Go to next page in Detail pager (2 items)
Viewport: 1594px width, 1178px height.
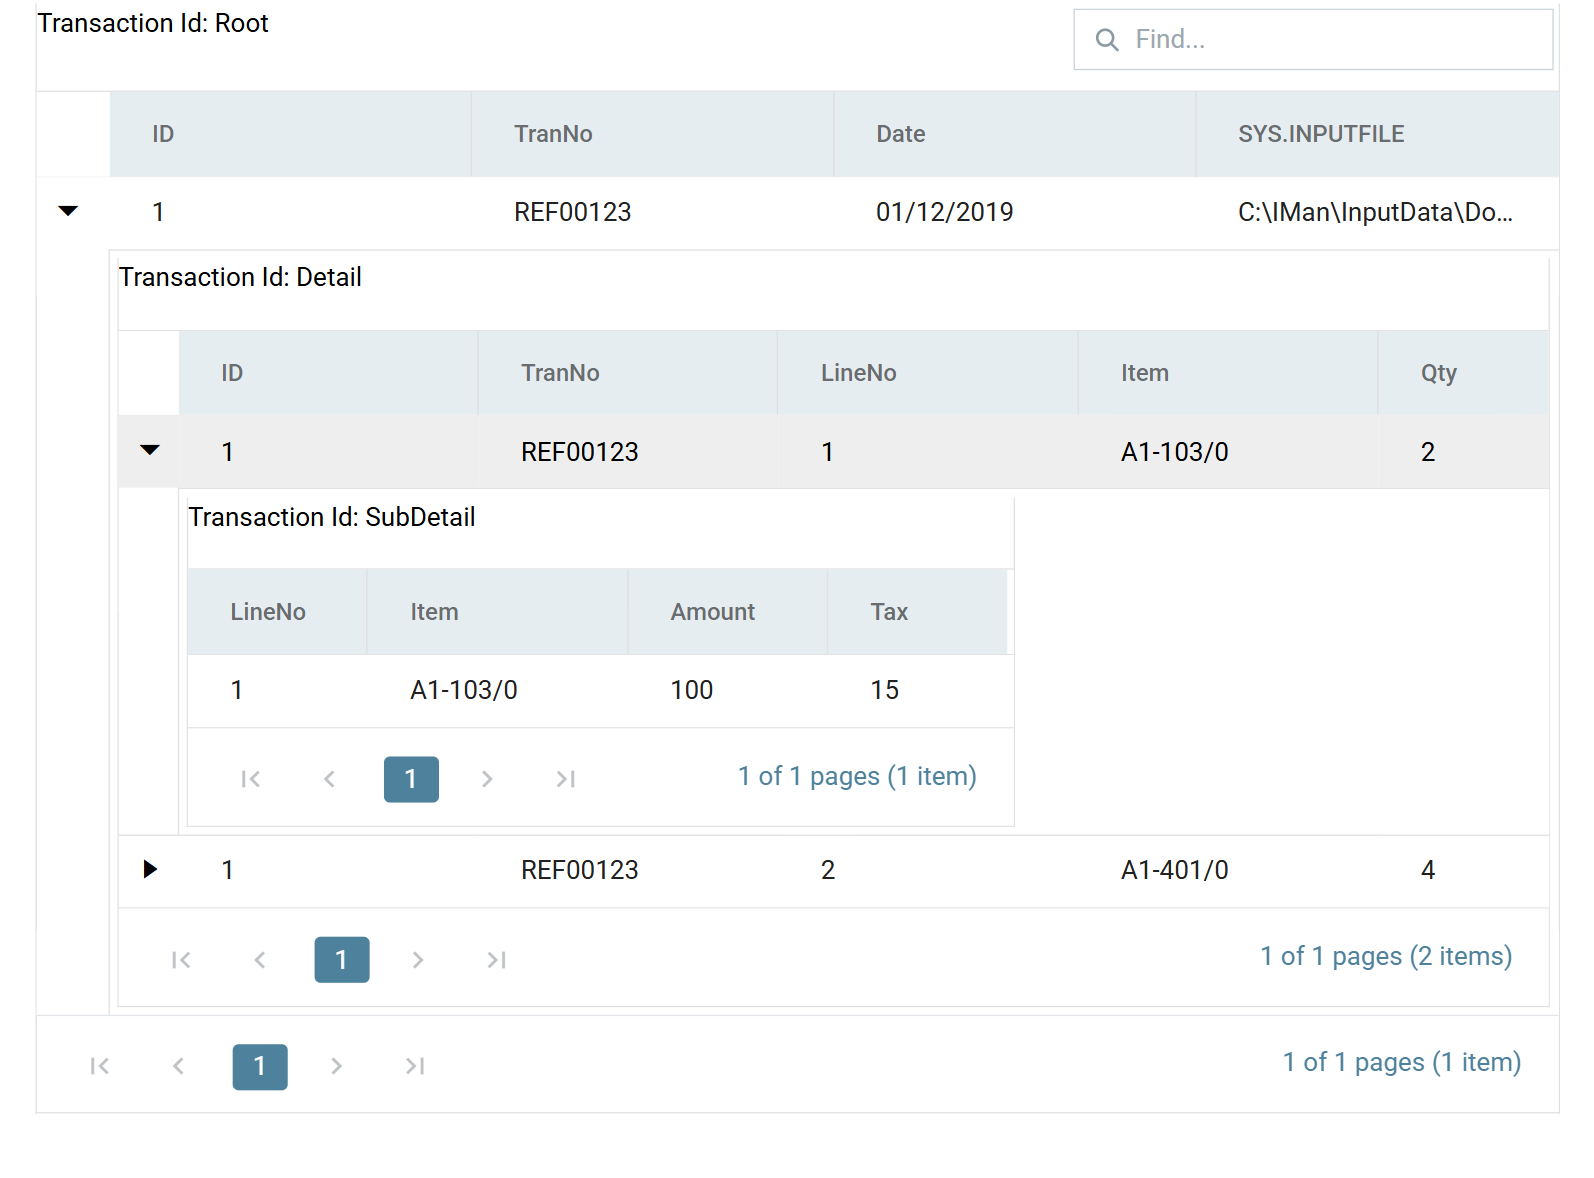tap(418, 960)
